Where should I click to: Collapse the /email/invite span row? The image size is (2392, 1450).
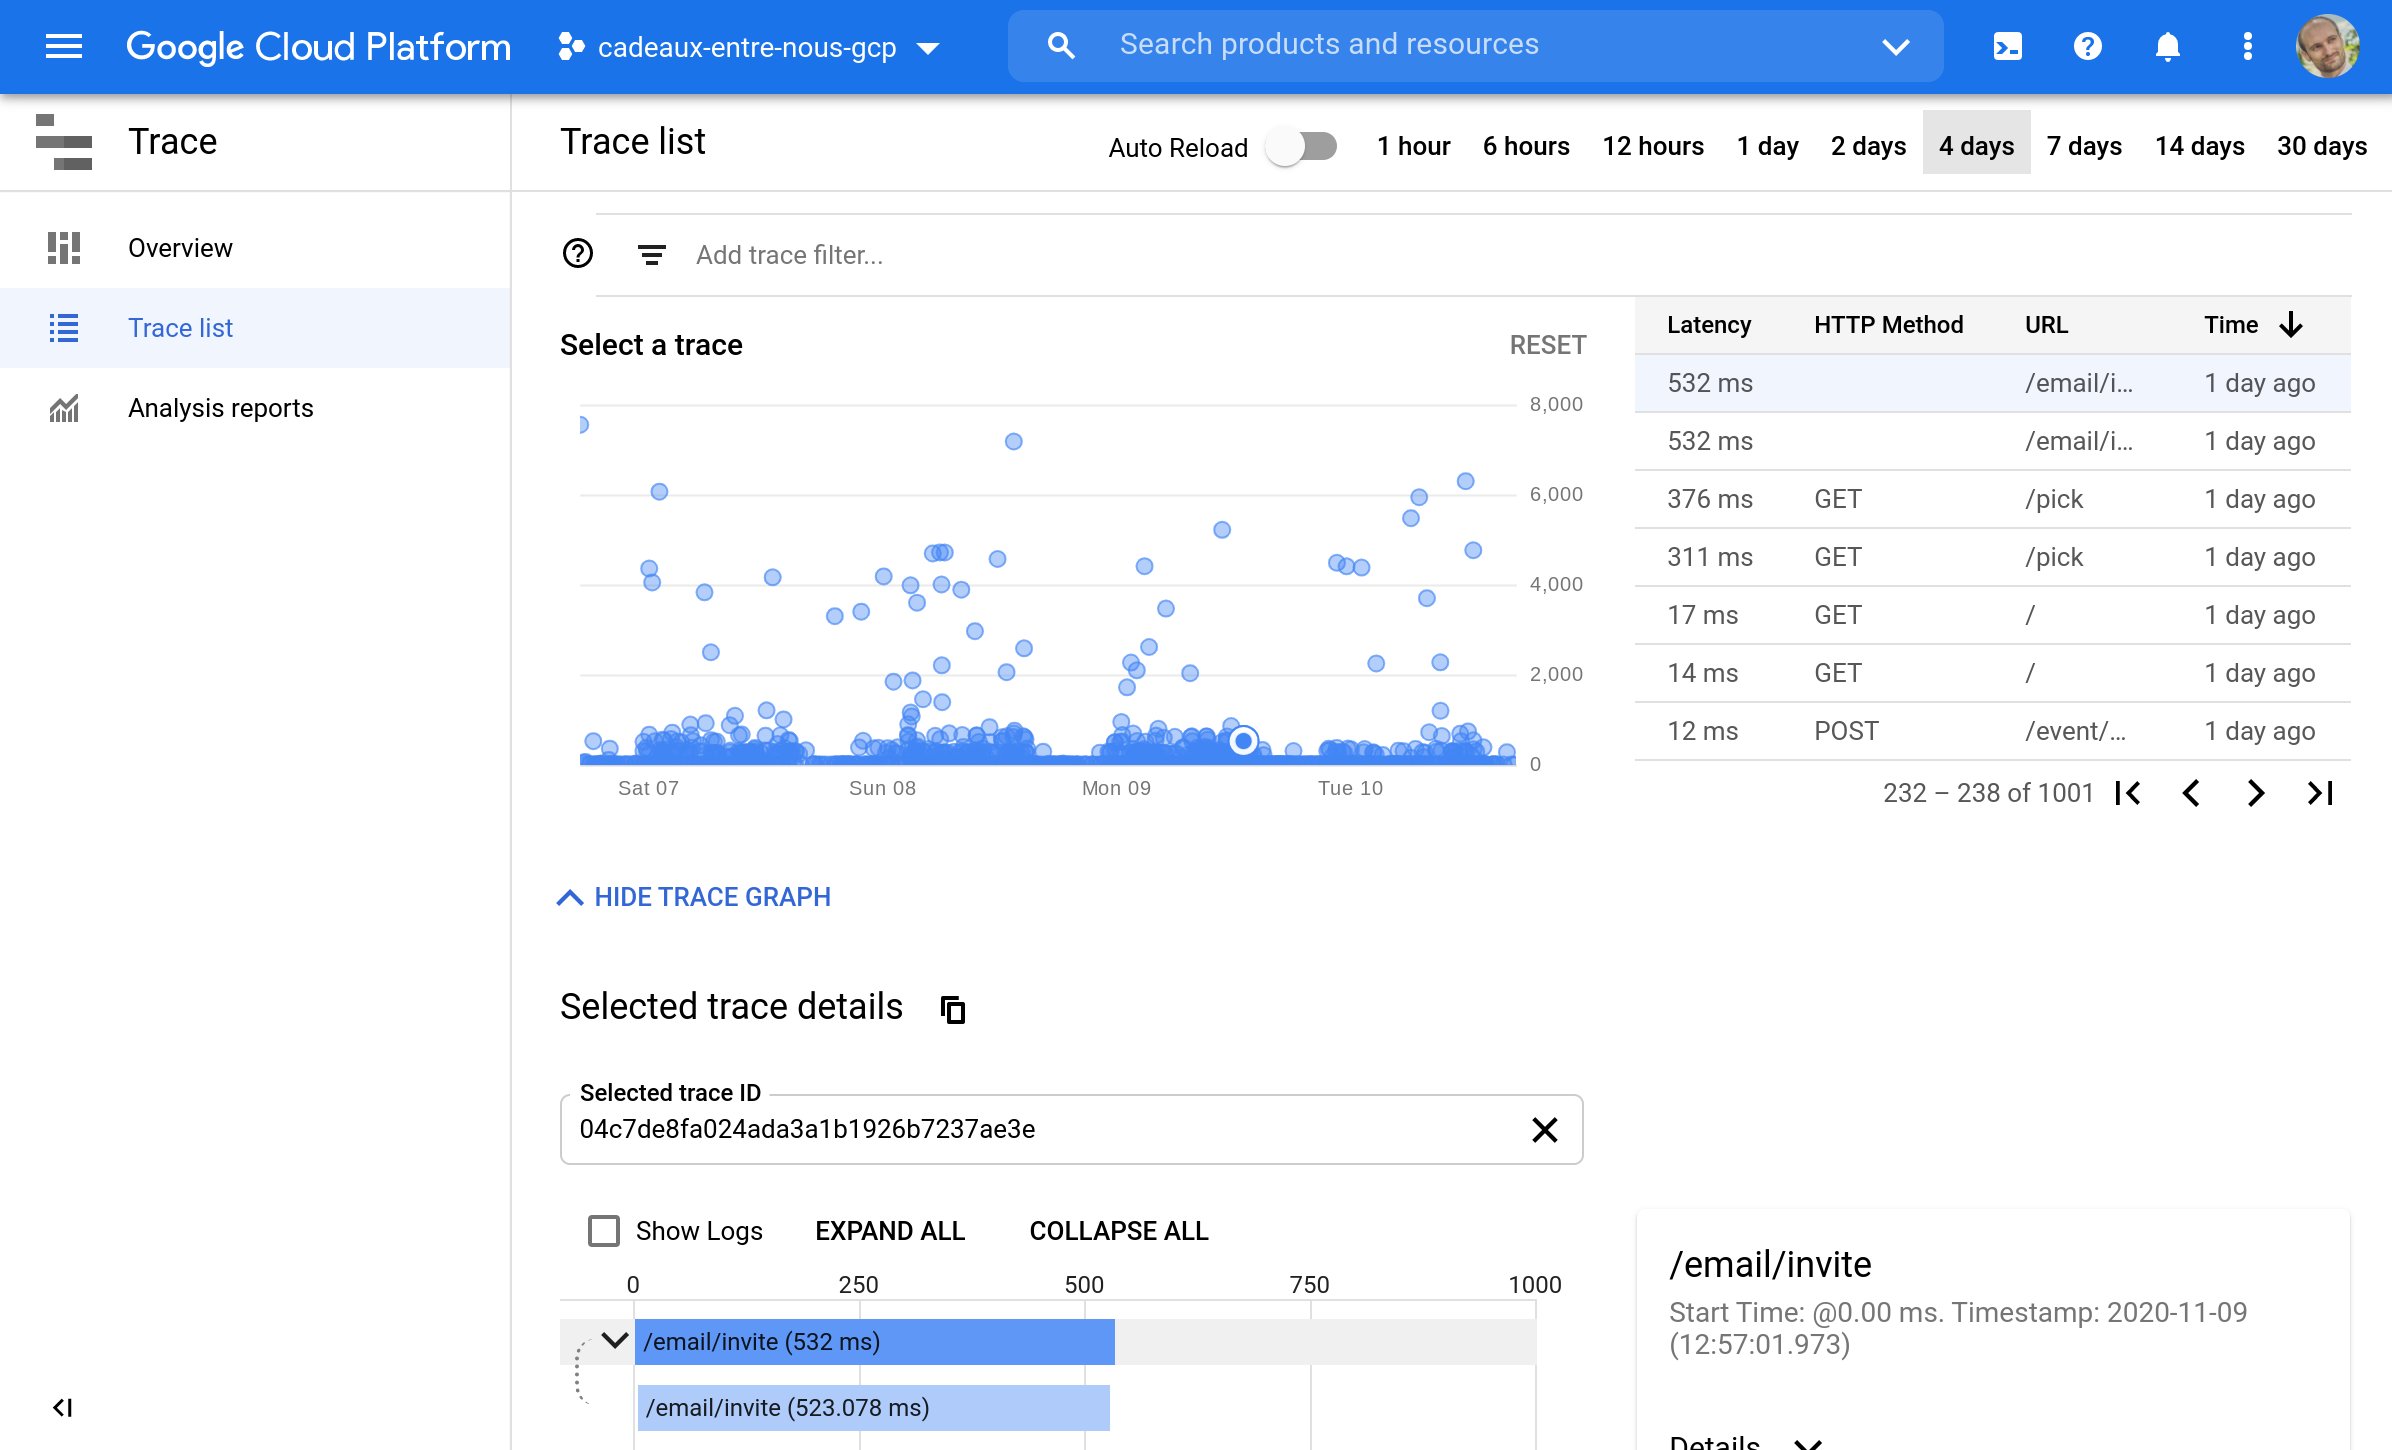(612, 1341)
